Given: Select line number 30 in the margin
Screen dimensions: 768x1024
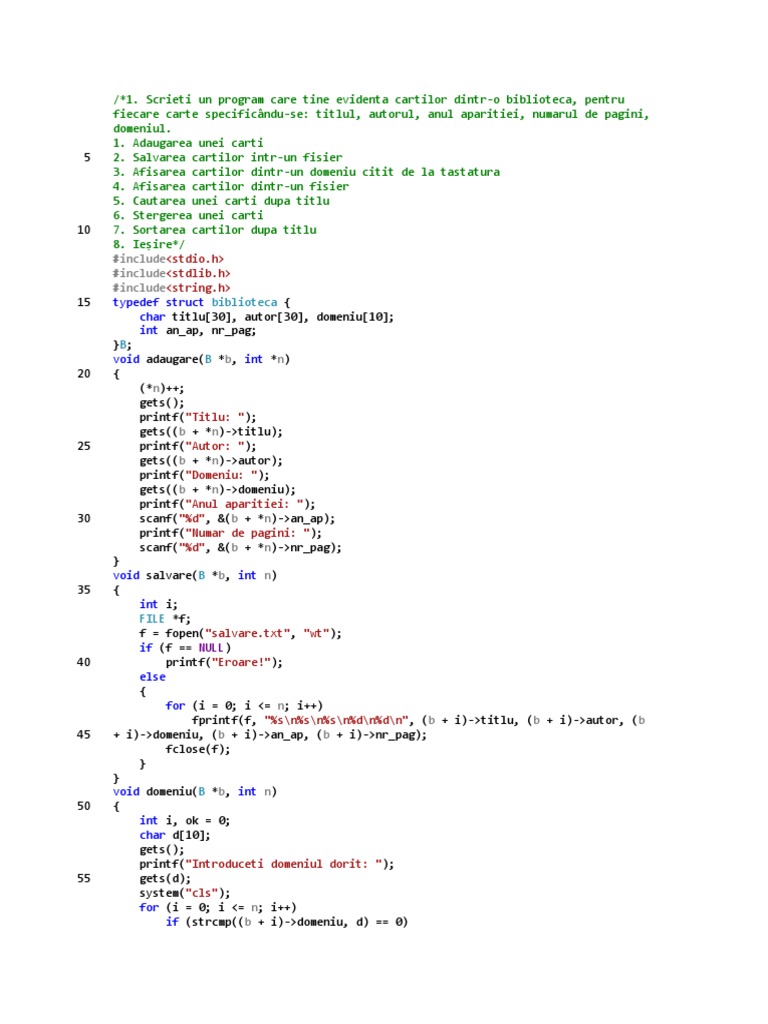Looking at the screenshot, I should click(84, 519).
